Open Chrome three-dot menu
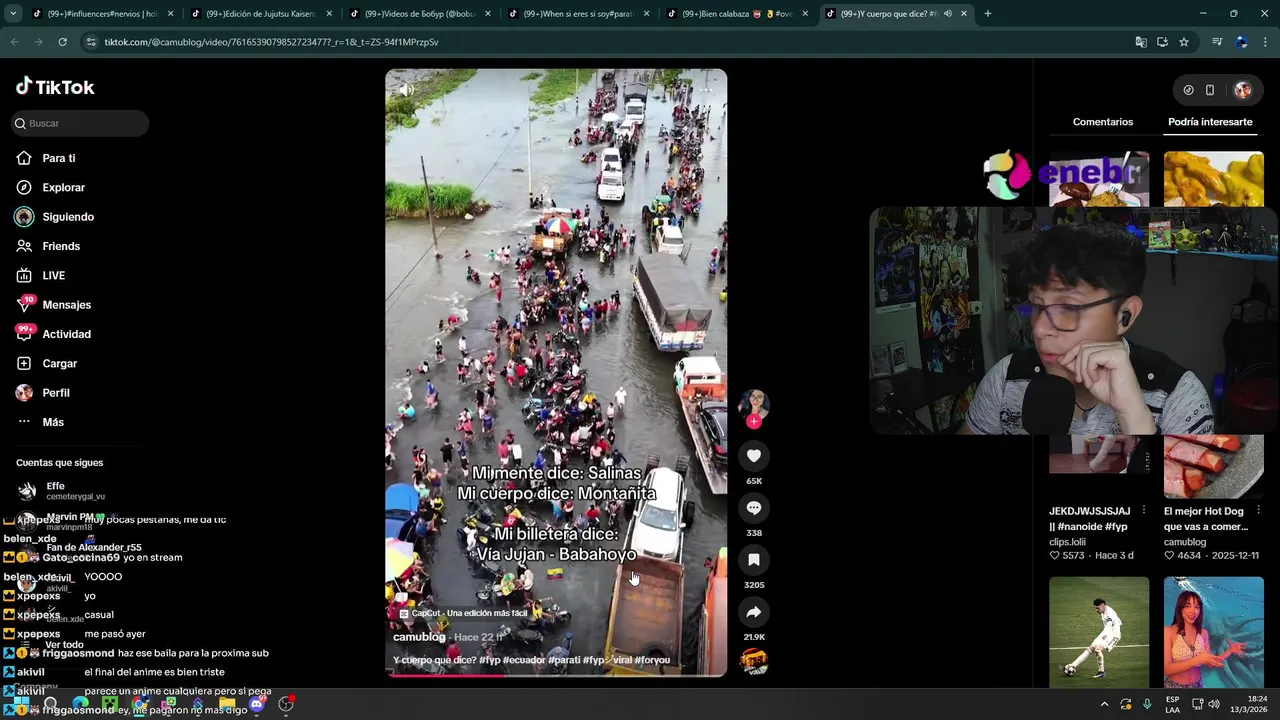The height and width of the screenshot is (720, 1280). (1266, 42)
